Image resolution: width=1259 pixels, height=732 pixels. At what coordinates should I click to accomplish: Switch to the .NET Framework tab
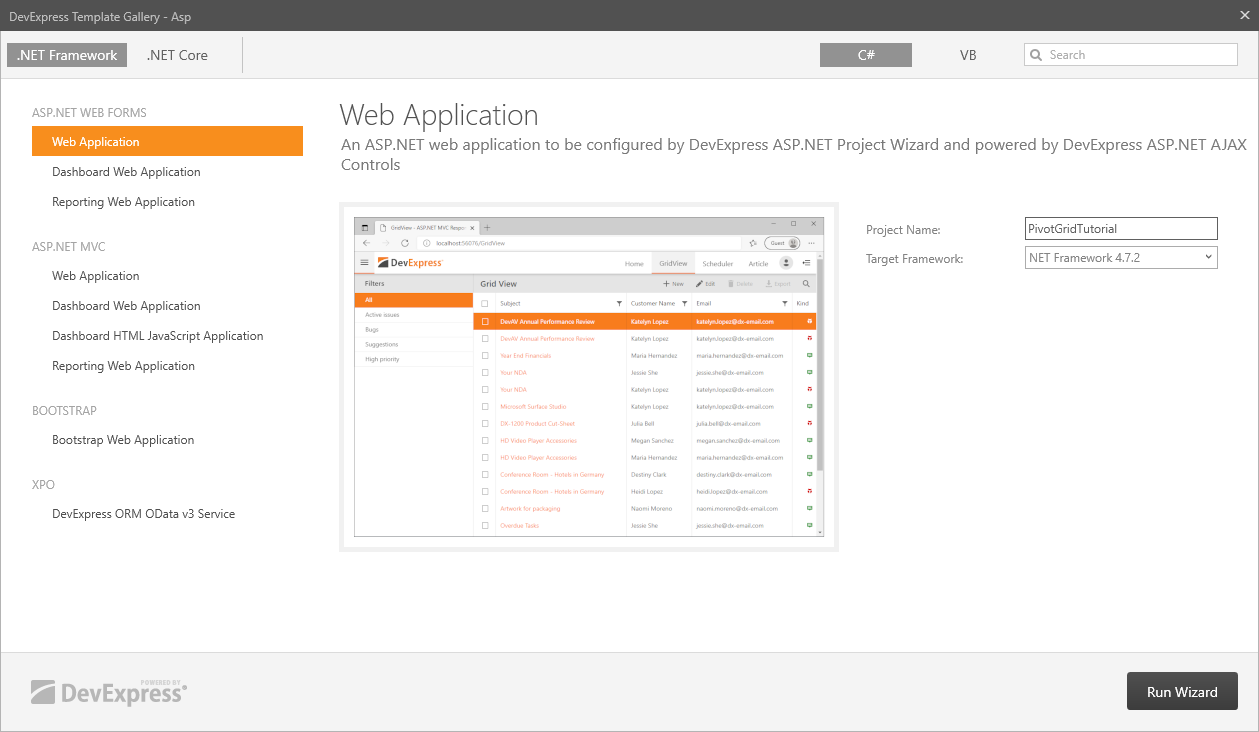[x=67, y=55]
